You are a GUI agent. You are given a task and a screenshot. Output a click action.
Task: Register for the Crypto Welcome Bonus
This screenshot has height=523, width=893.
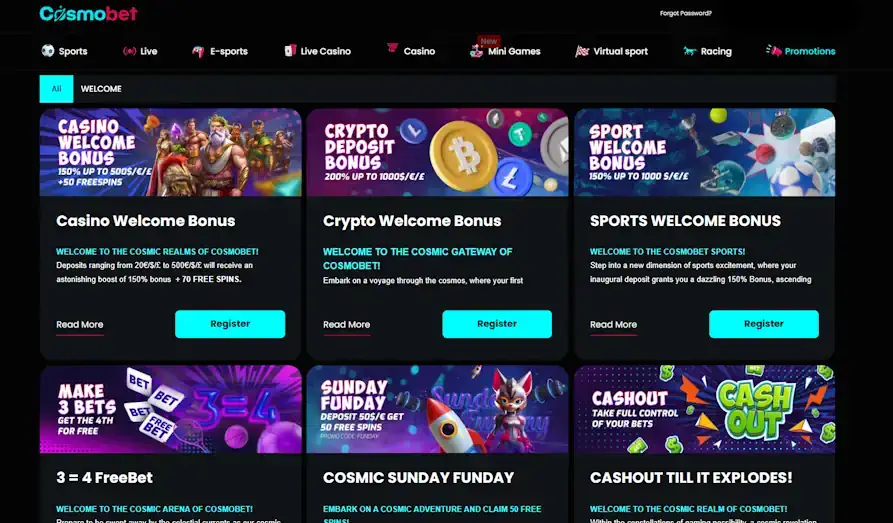tap(497, 324)
